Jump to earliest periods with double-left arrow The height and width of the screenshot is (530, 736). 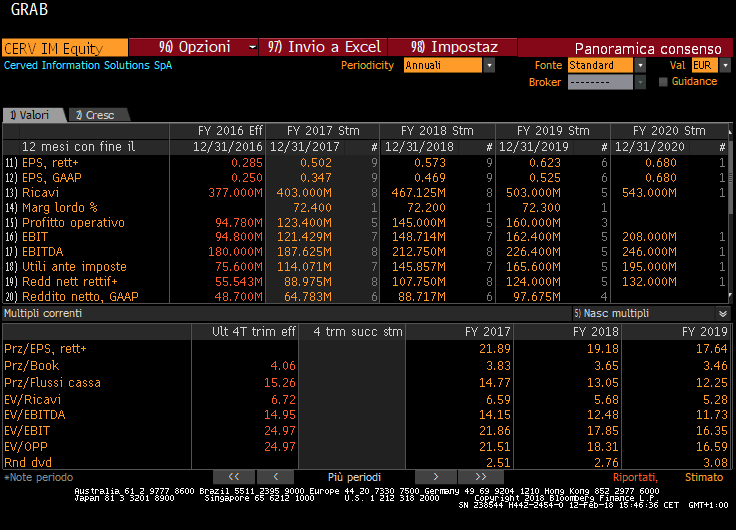[234, 477]
